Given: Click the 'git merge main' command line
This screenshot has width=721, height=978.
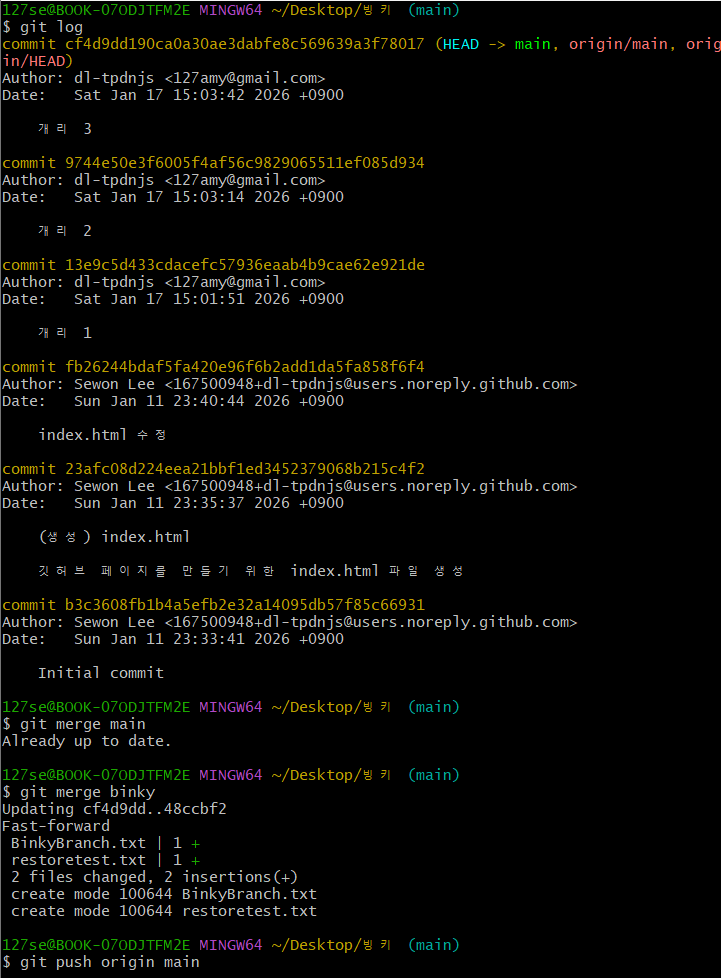Looking at the screenshot, I should pyautogui.click(x=82, y=724).
